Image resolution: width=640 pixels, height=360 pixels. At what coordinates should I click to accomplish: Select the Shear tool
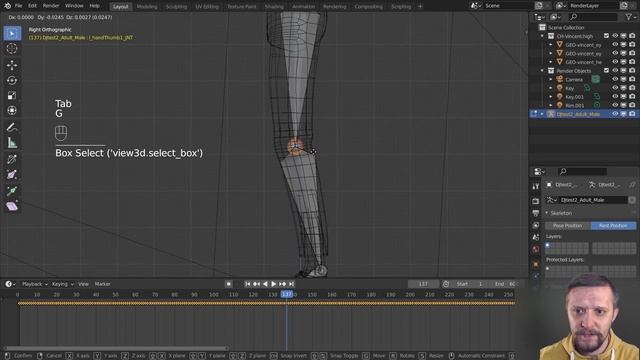[x=12, y=206]
